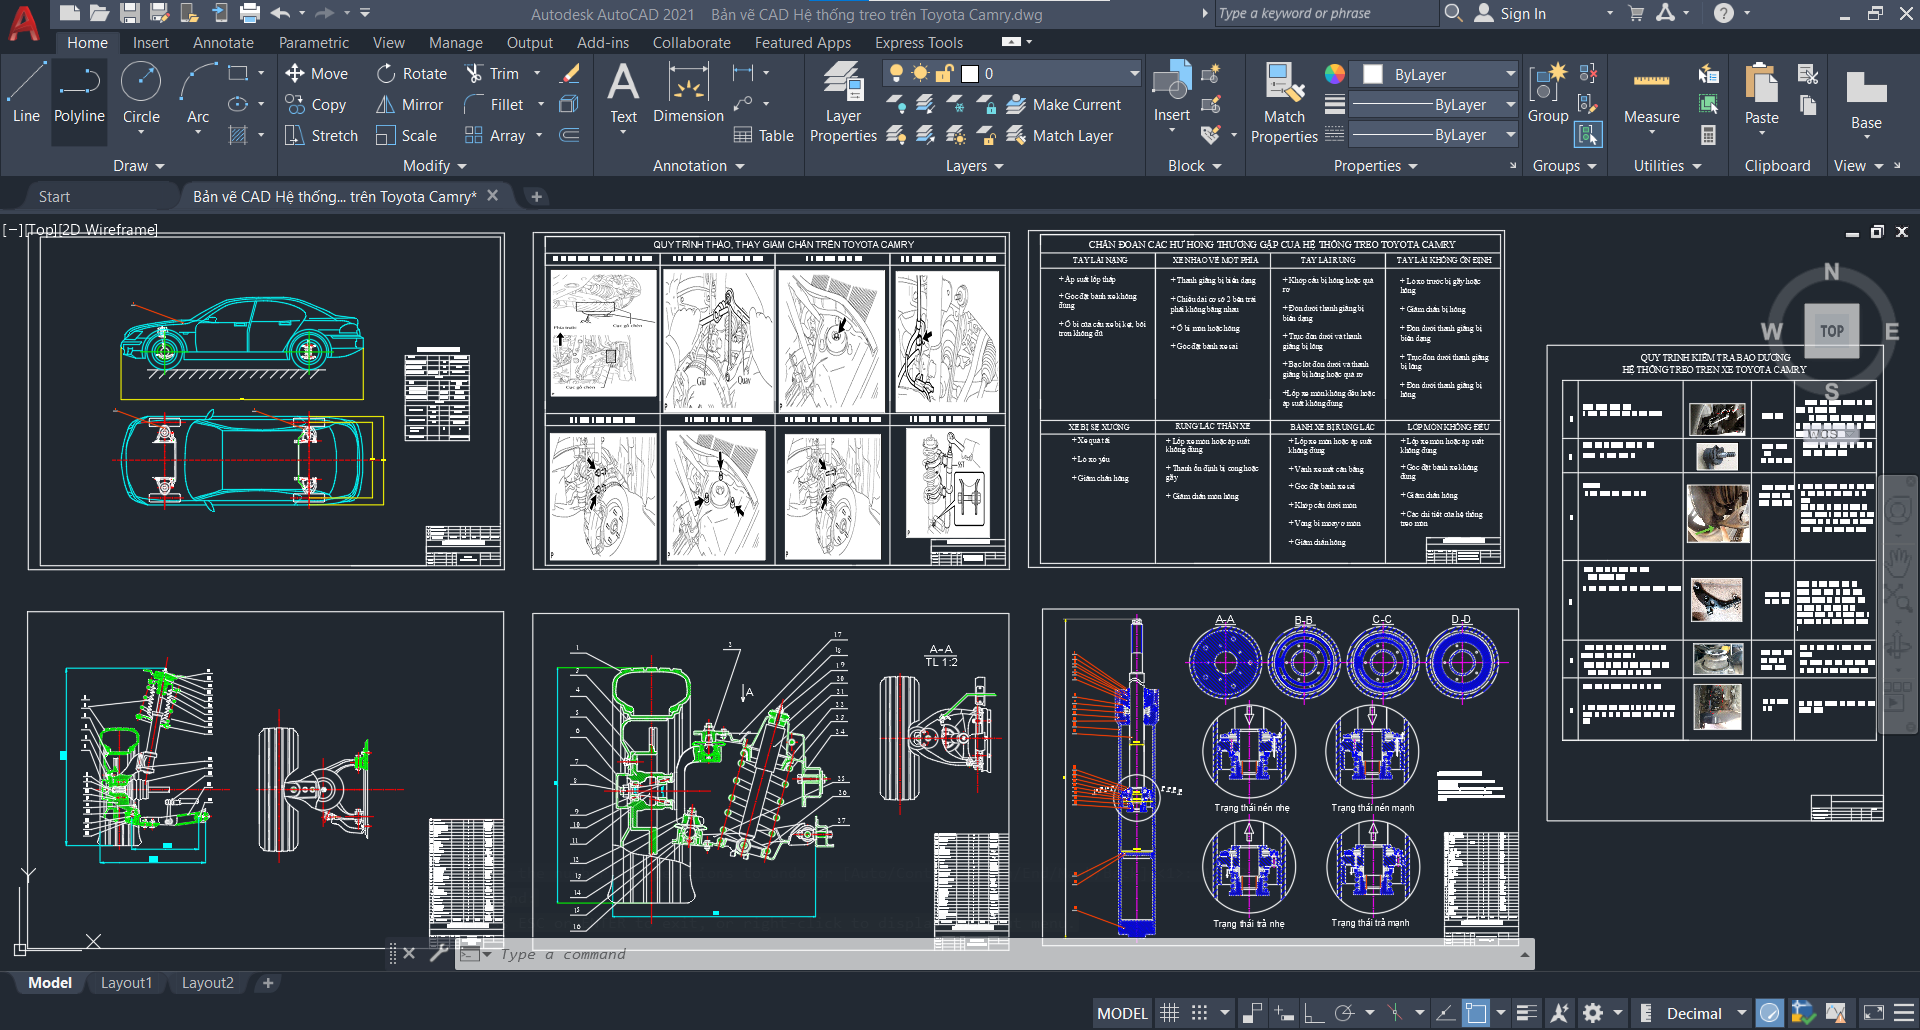The height and width of the screenshot is (1030, 1920).
Task: Click the white ByLayer color swatch
Action: [1373, 74]
